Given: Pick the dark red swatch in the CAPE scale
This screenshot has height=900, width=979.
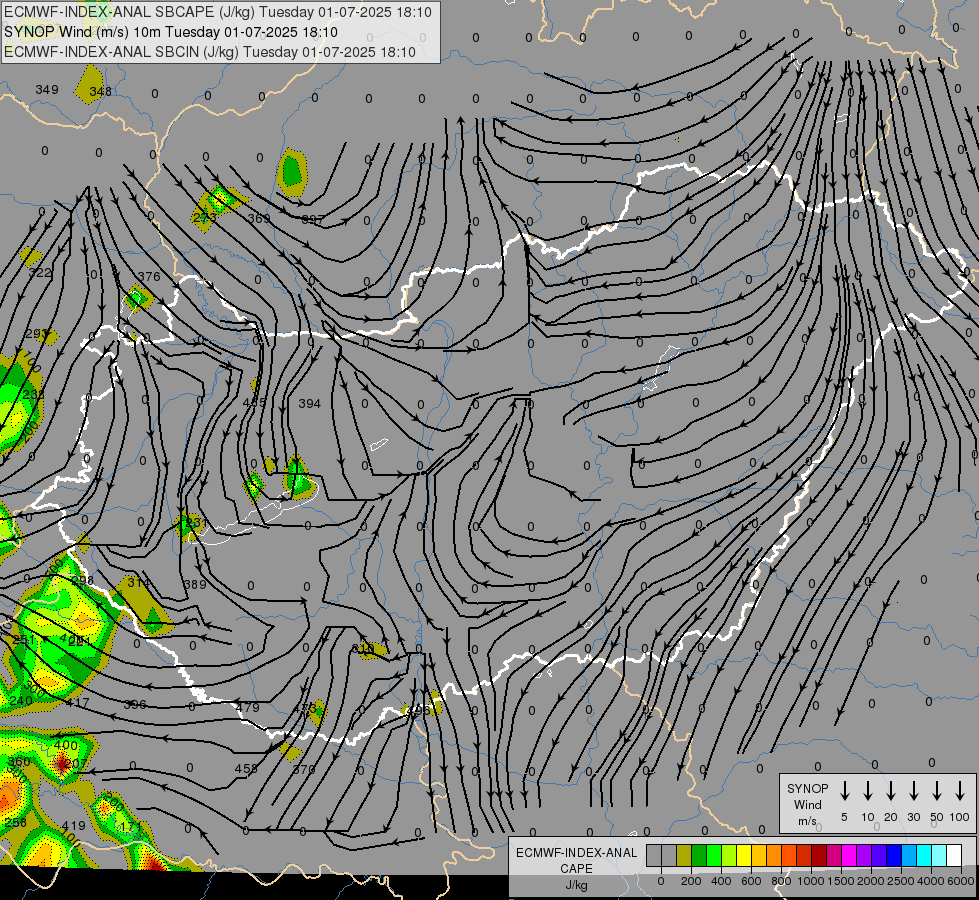Looking at the screenshot, I should pyautogui.click(x=819, y=855).
